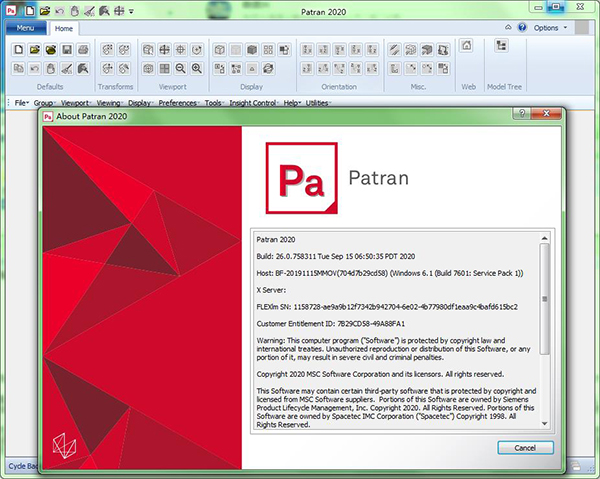Click the 'FLEXlm SN:' serial number line
This screenshot has width=600, height=479.
pos(387,307)
